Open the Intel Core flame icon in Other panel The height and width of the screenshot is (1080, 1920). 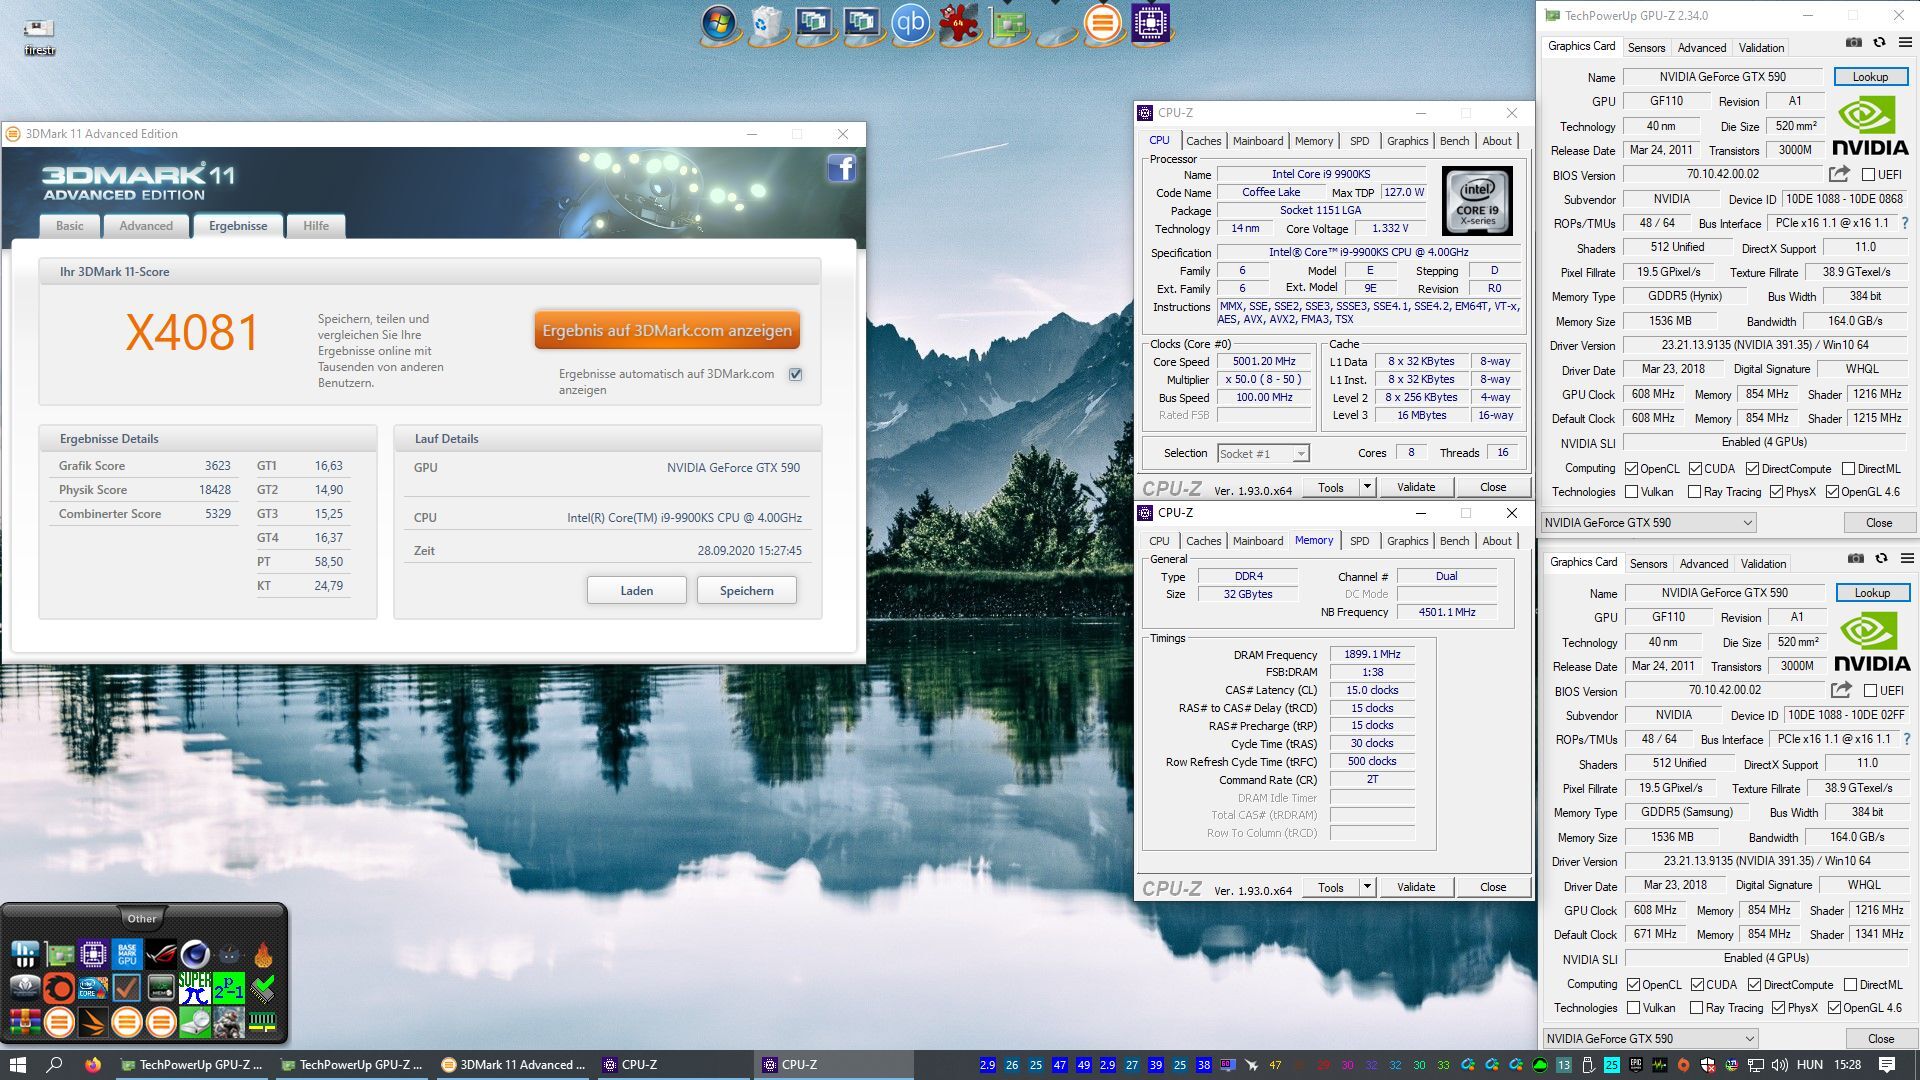(93, 988)
